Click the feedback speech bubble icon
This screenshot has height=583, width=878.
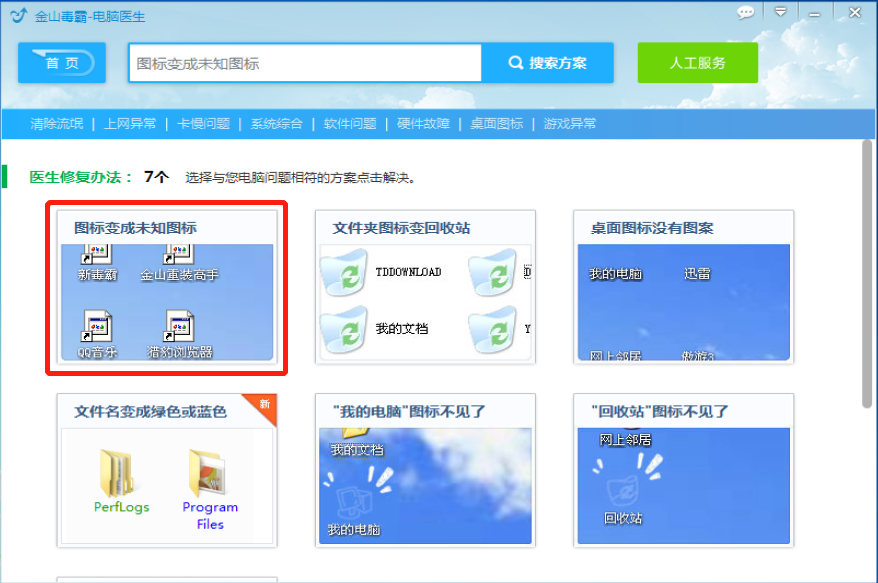745,12
